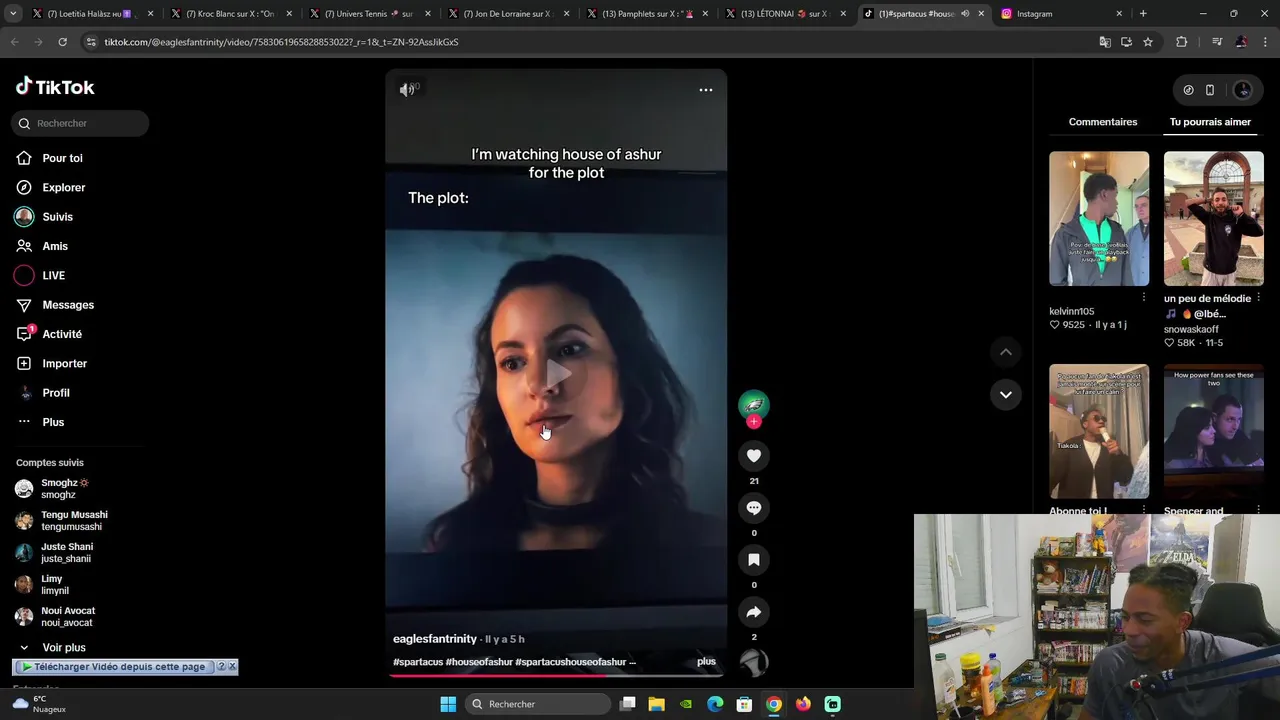Screen dimensions: 1280x720
Task: Open Windows Start button
Action: 448,704
